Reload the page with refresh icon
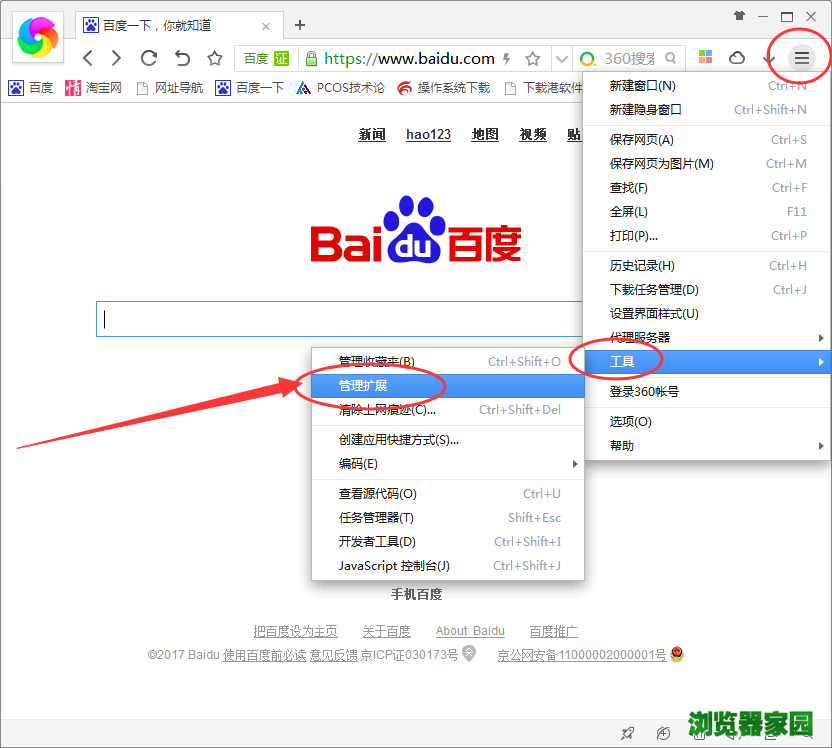832x748 pixels. click(149, 58)
